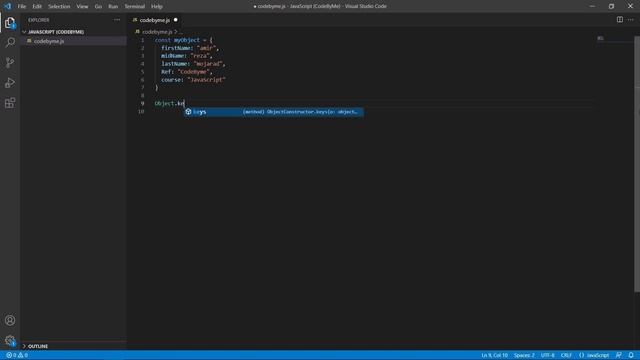The height and width of the screenshot is (360, 640).
Task: Select the codebyme.js editor tab
Action: (x=155, y=20)
